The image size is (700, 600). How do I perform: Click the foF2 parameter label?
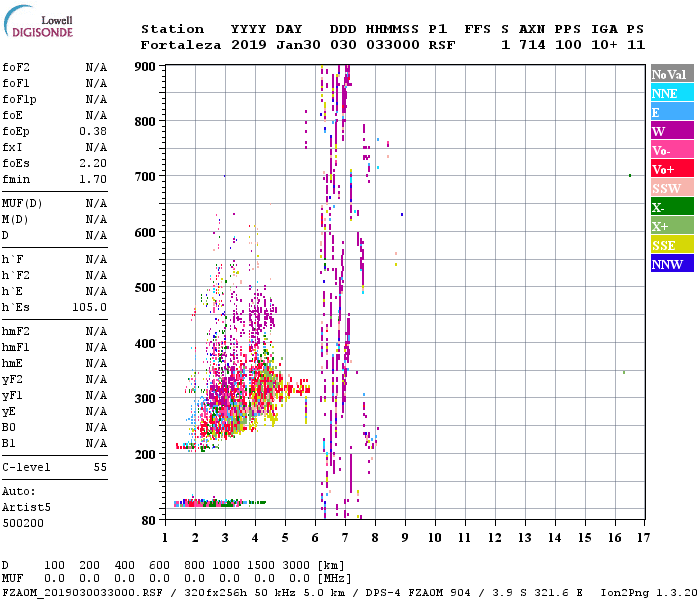[16, 67]
